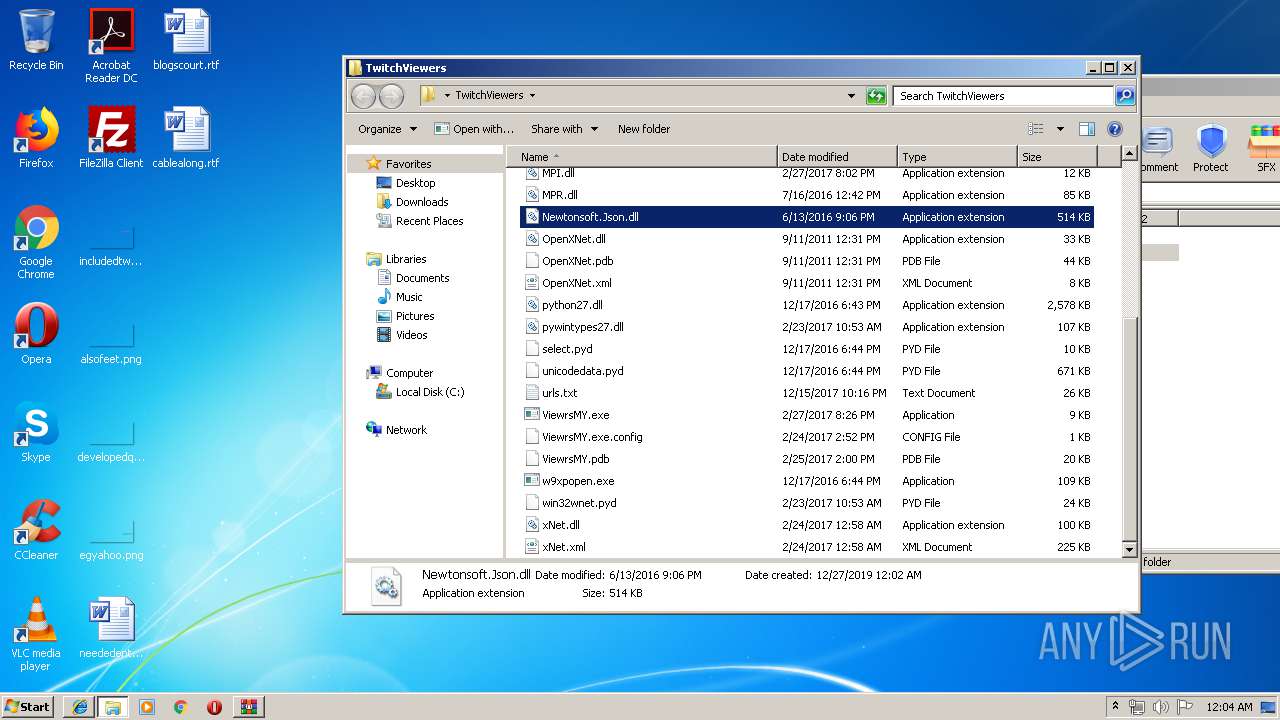Select Computer in navigation pane
The width and height of the screenshot is (1280, 720).
pos(409,373)
